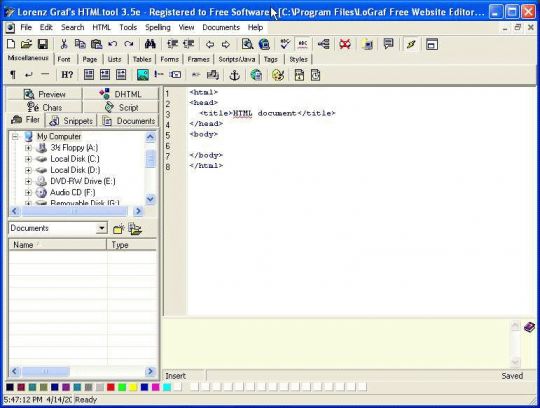This screenshot has height=408, width=540.
Task: Click the "Ready" status bar text
Action: (86, 400)
